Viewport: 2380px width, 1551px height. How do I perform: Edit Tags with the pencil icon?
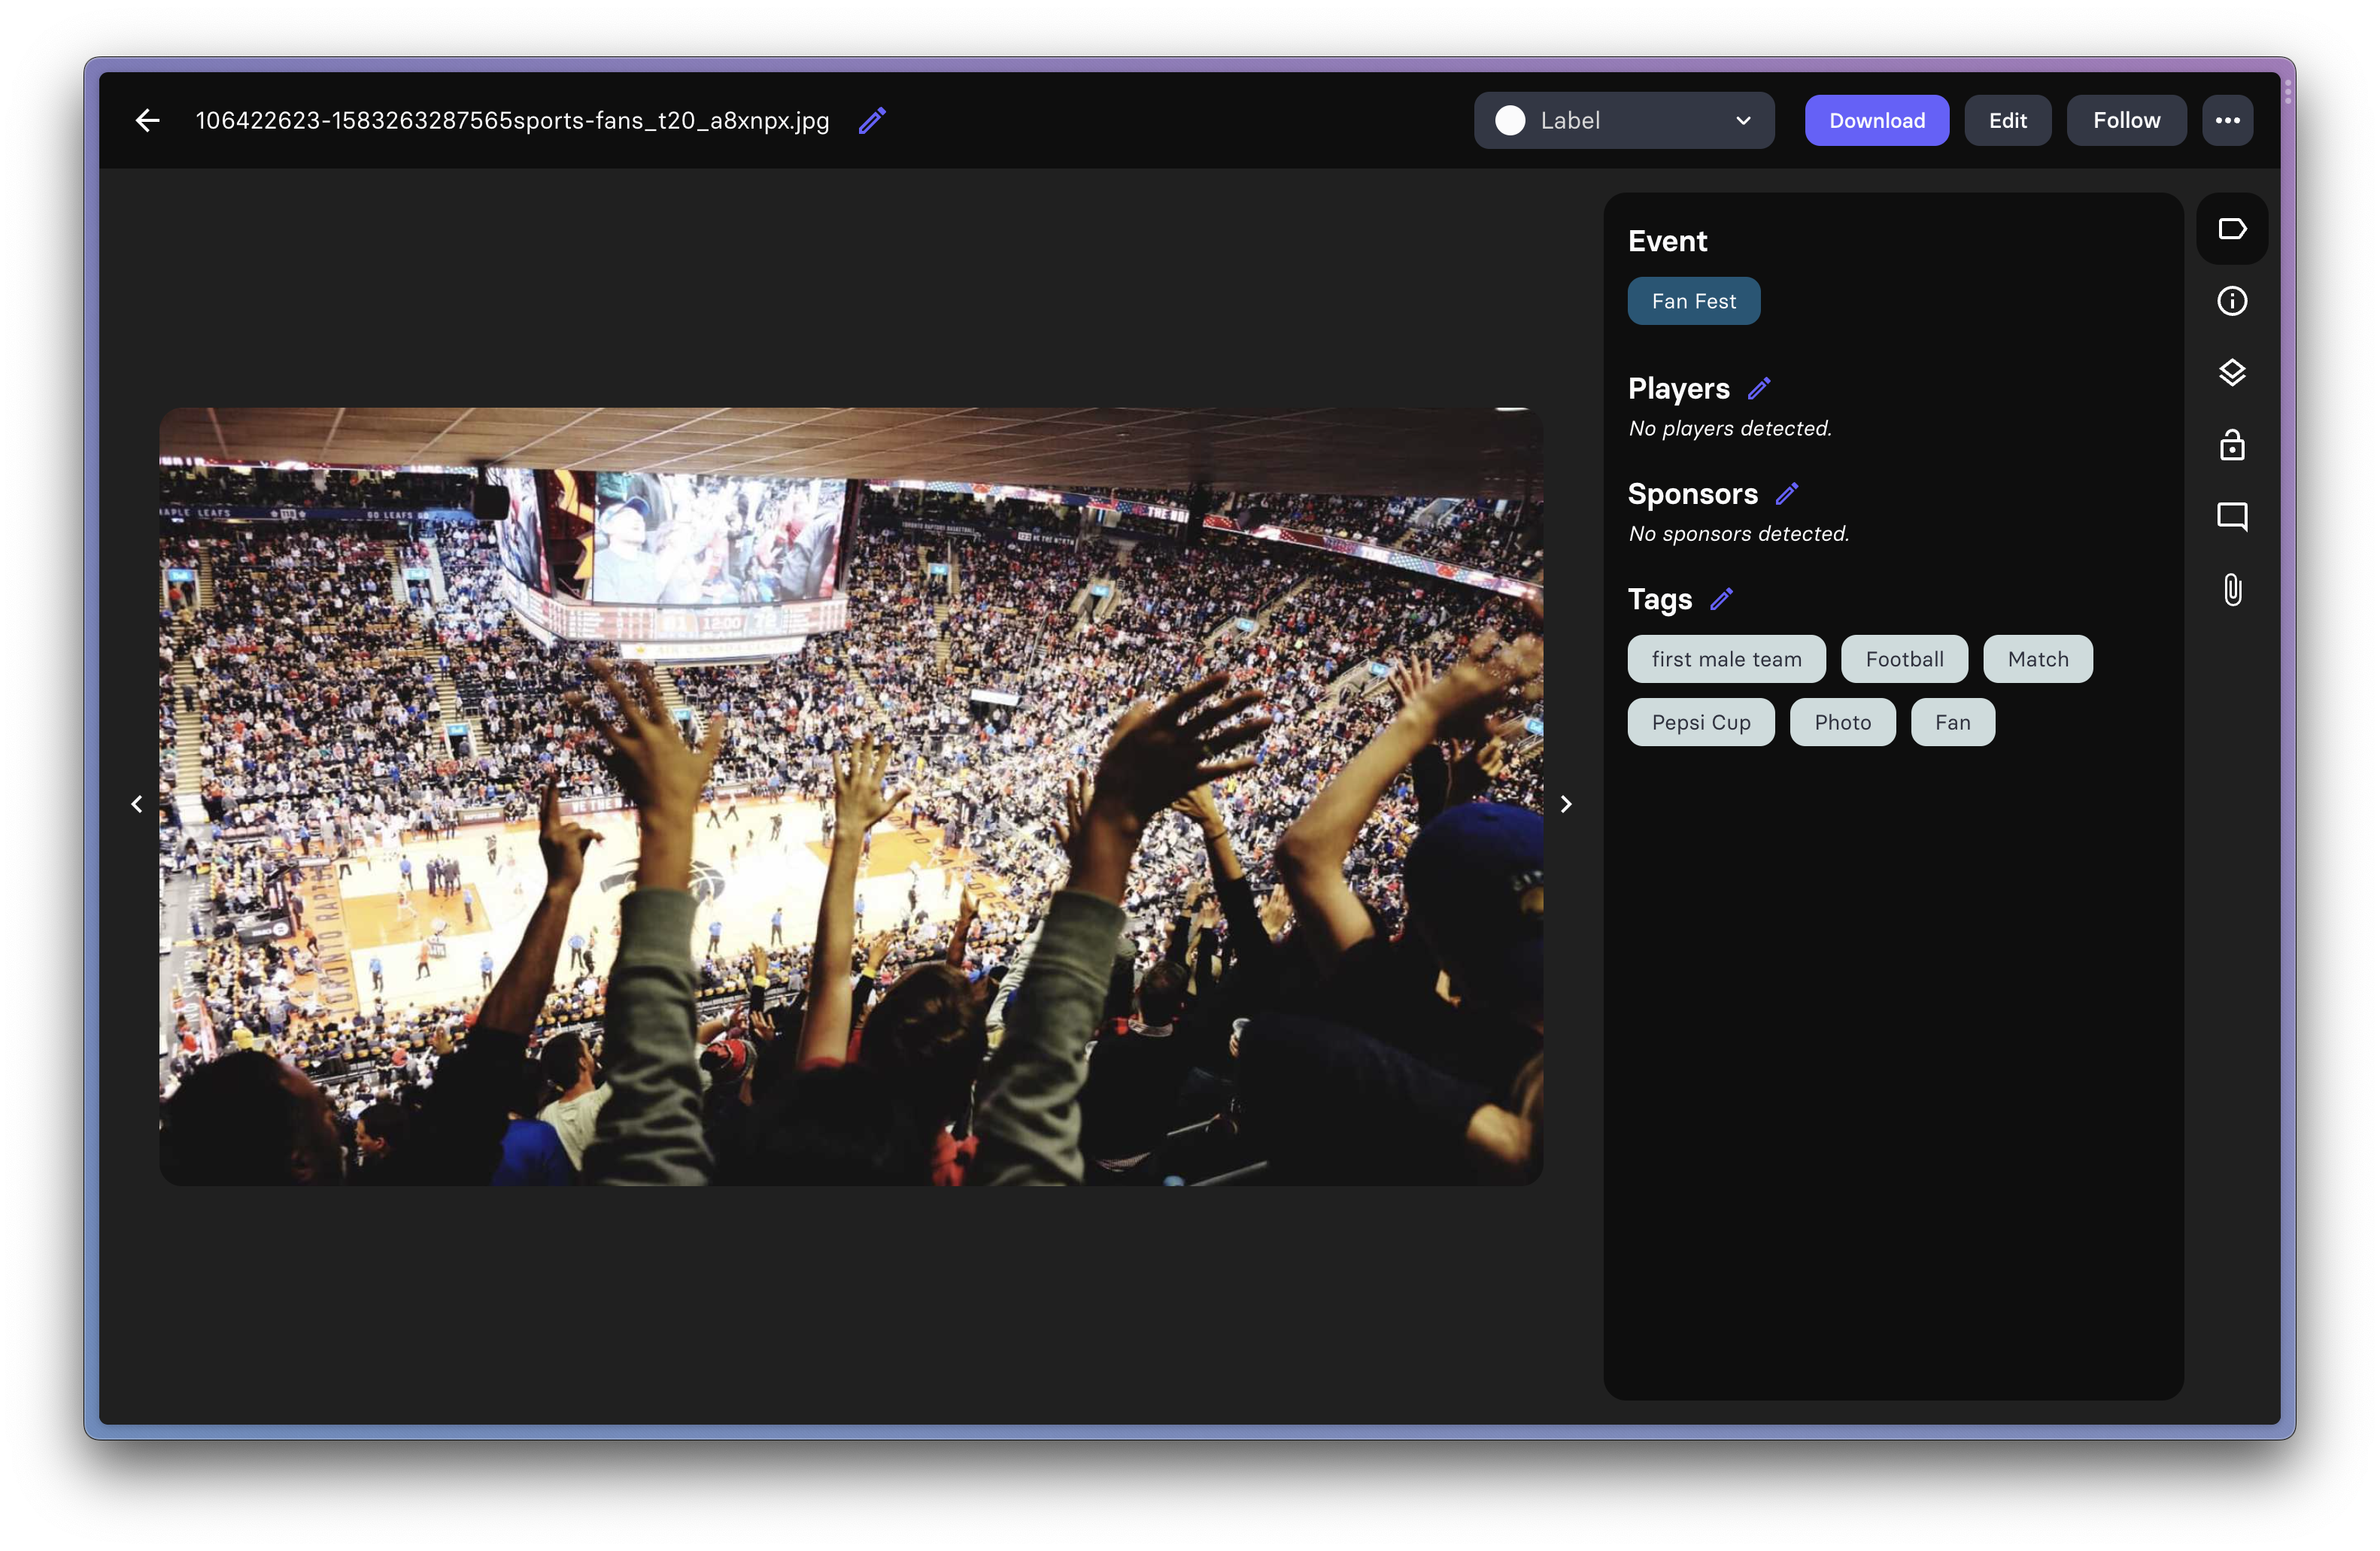(x=1721, y=599)
